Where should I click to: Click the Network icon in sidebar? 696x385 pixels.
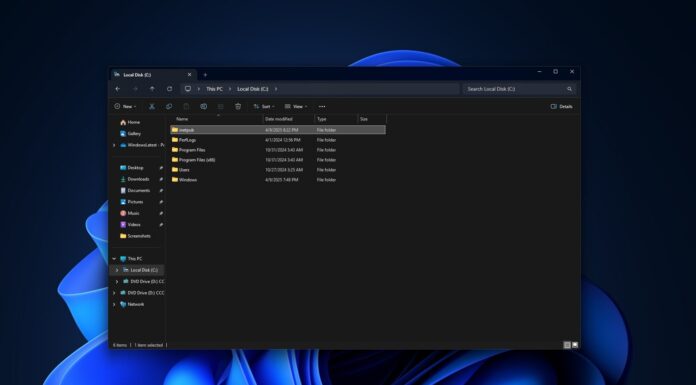(123, 304)
